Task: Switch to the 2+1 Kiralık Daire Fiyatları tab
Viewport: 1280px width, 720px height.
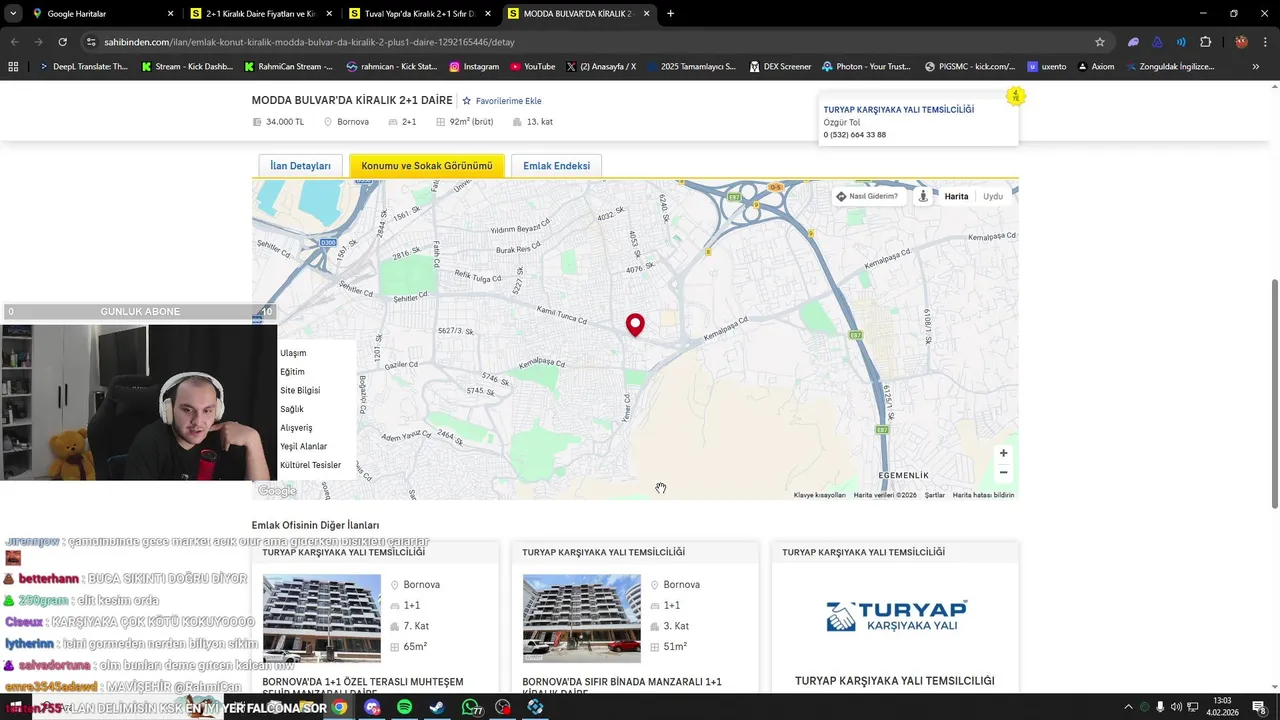Action: click(260, 14)
